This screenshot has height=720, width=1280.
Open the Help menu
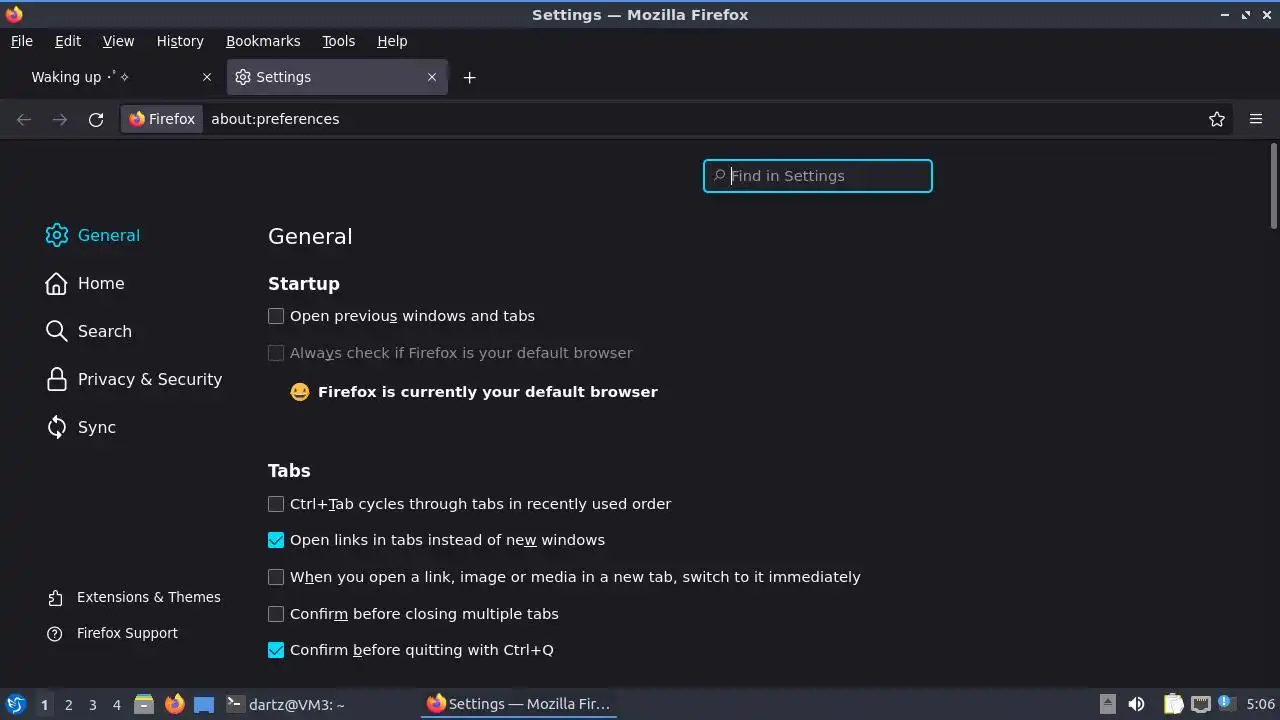[392, 41]
